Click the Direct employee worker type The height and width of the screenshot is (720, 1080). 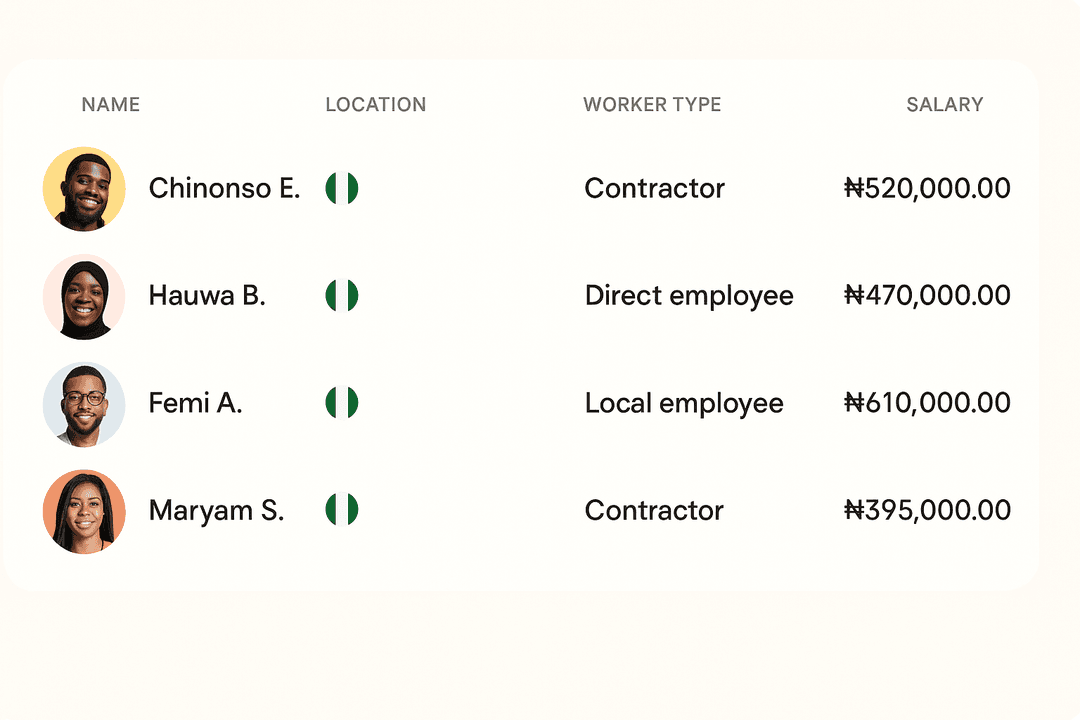tap(689, 296)
